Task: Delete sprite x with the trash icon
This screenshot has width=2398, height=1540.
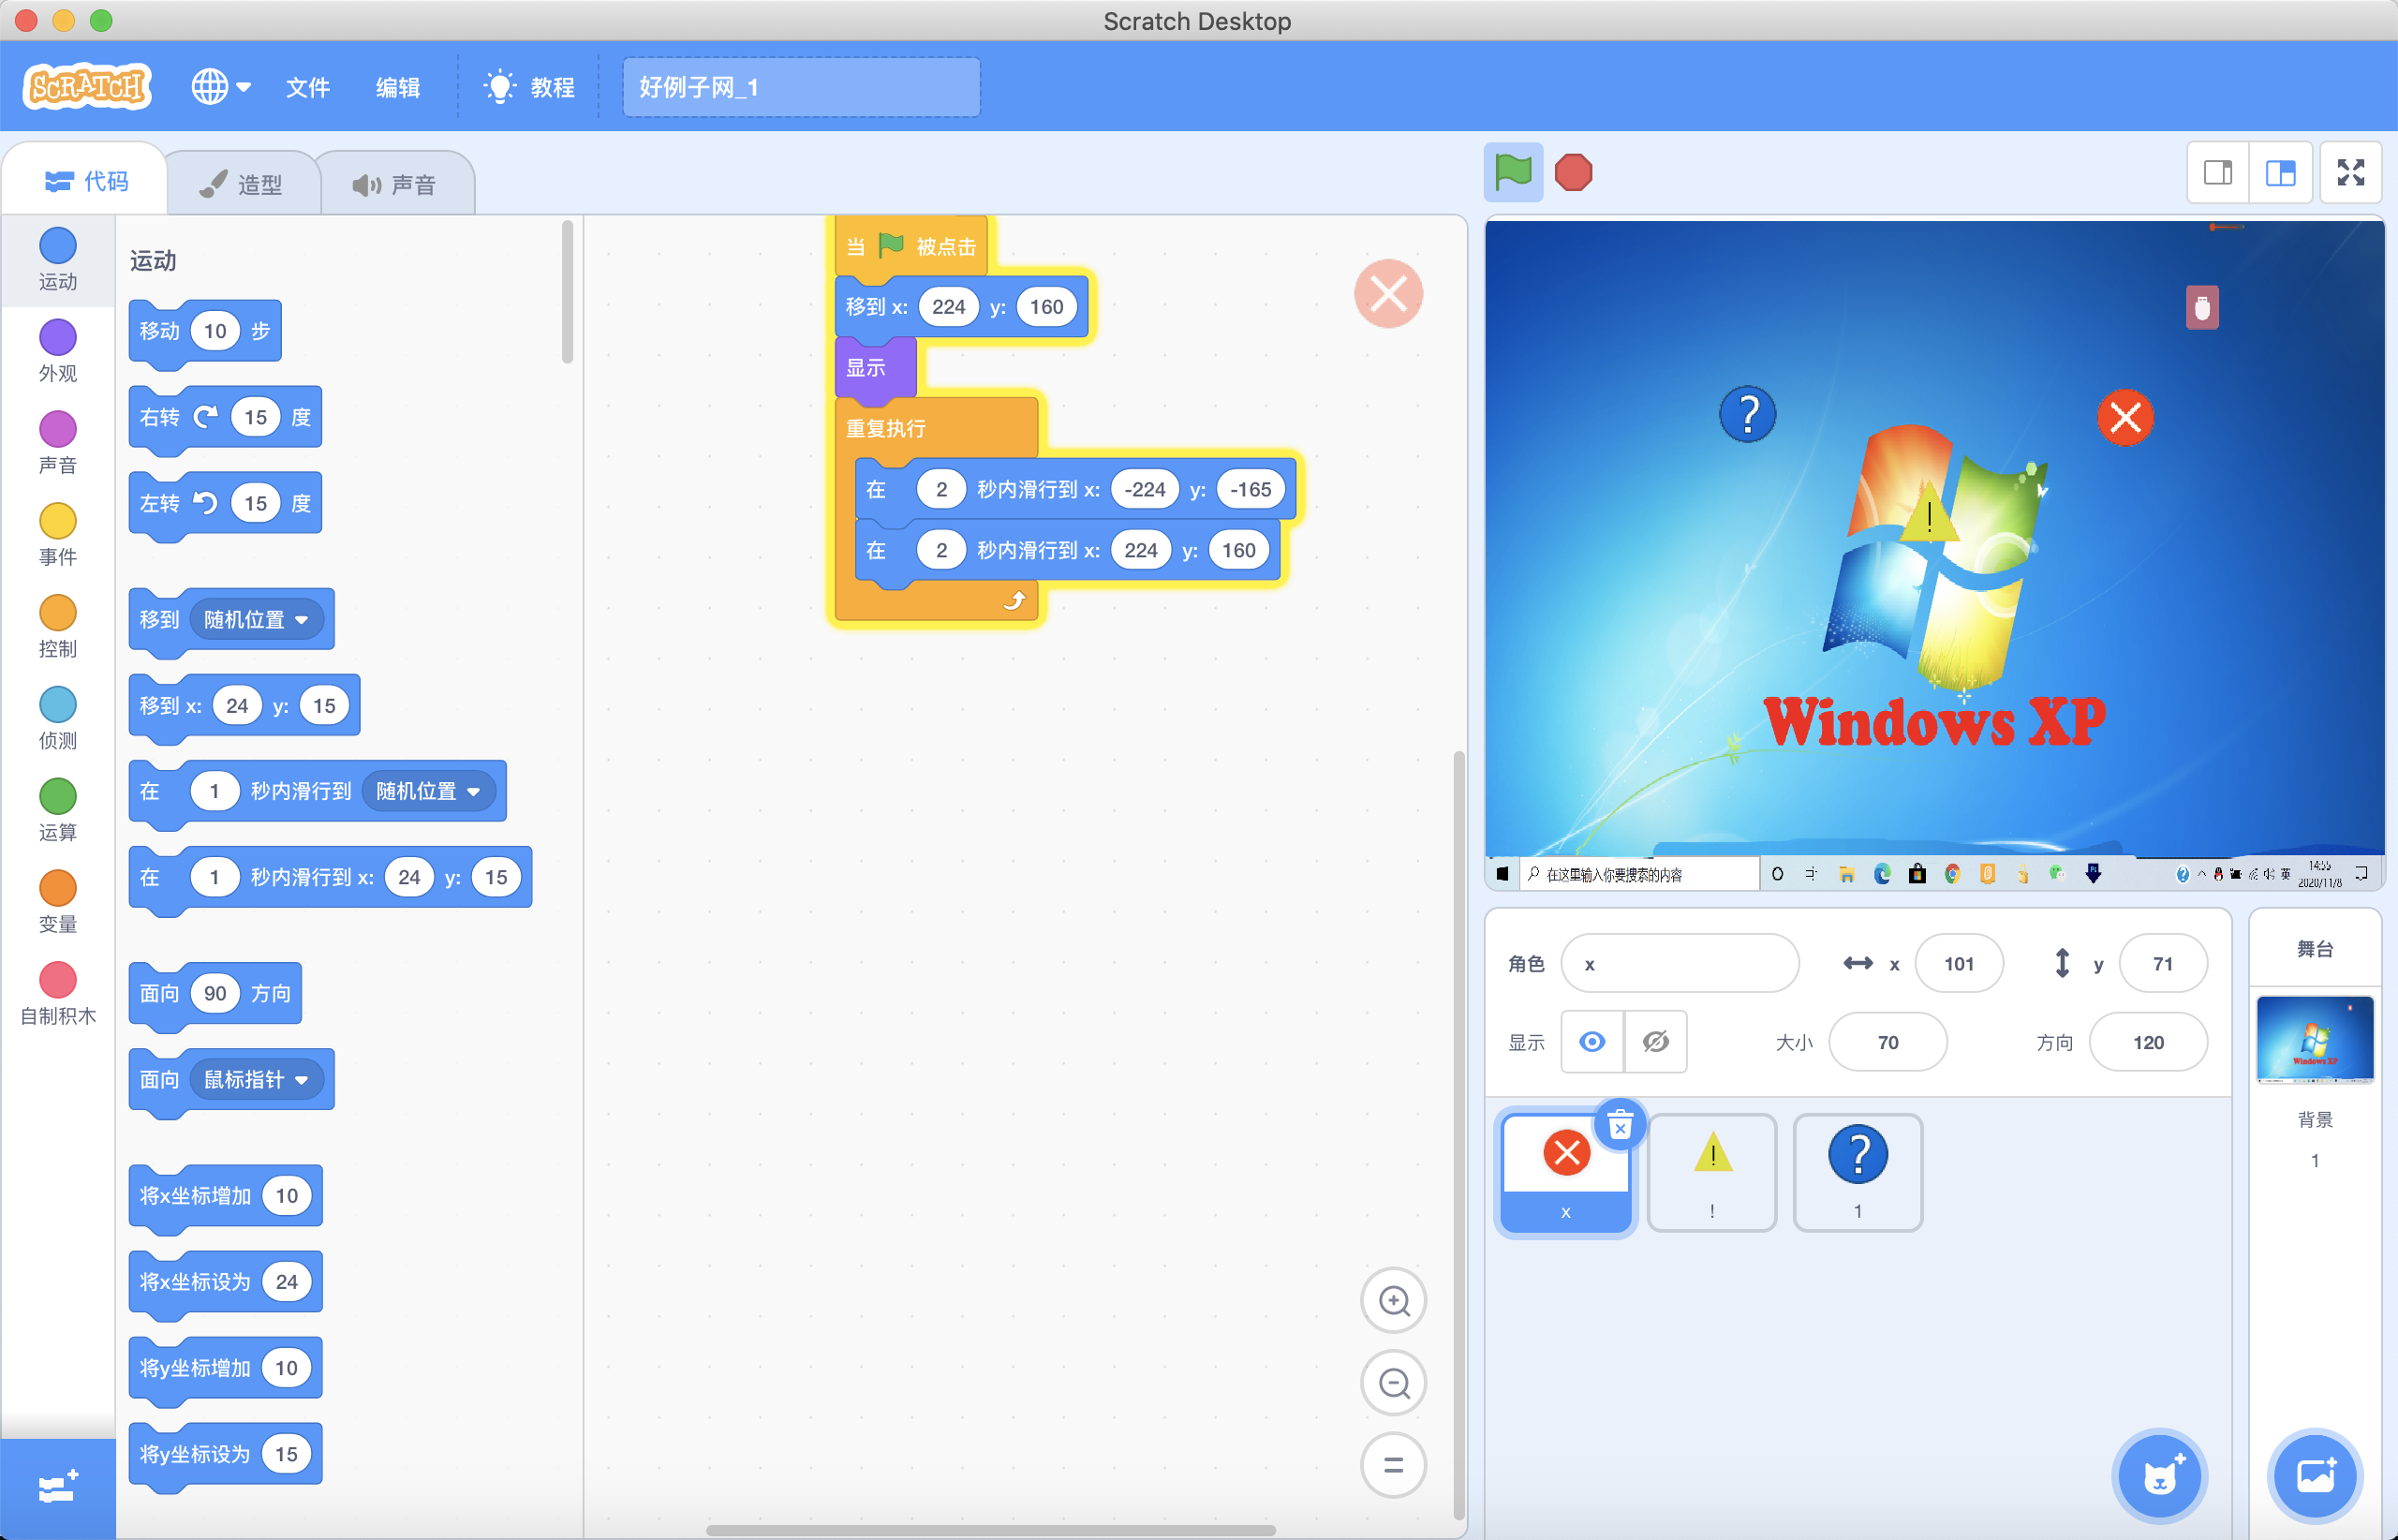Action: pos(1620,1126)
